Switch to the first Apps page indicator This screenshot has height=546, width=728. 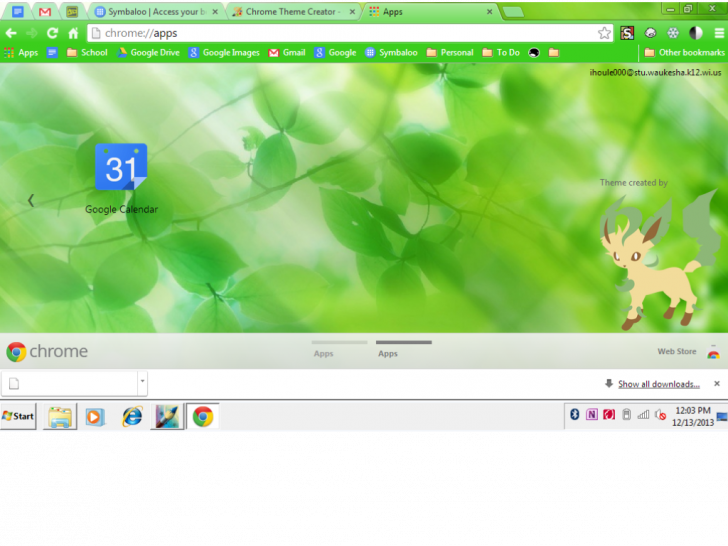click(339, 348)
